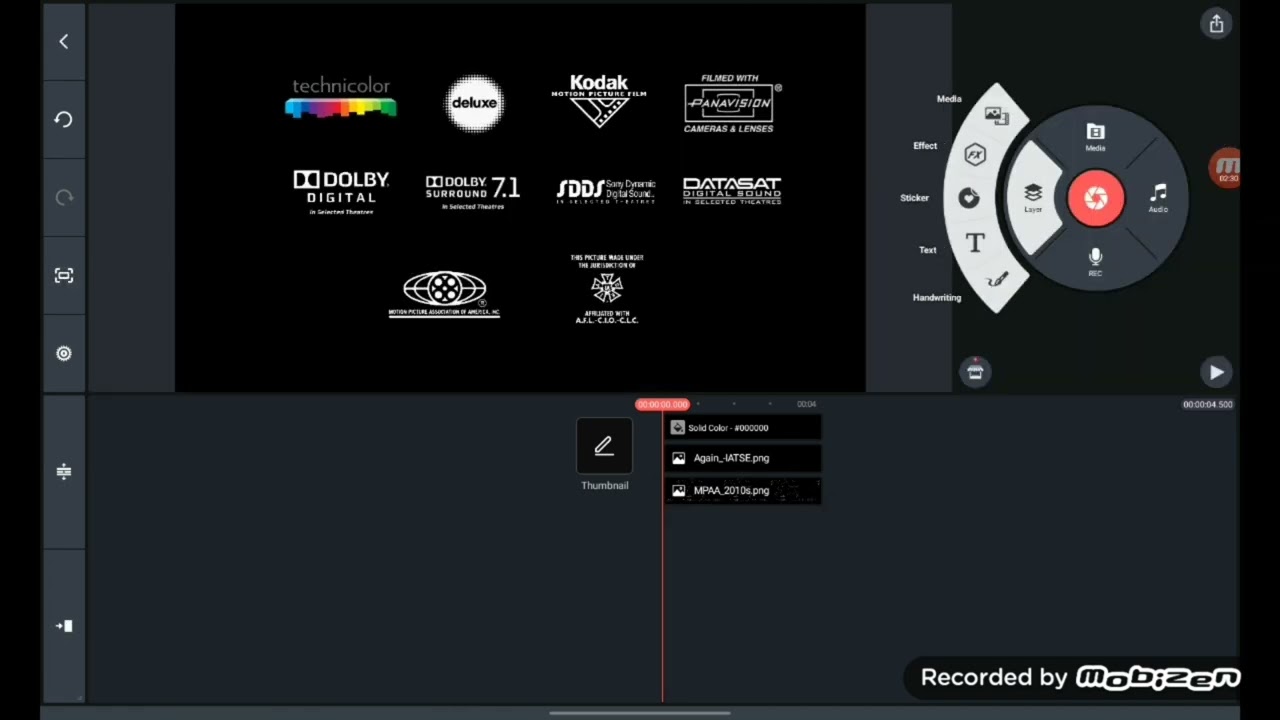Select the Solid Color #000000 clip

click(x=743, y=428)
